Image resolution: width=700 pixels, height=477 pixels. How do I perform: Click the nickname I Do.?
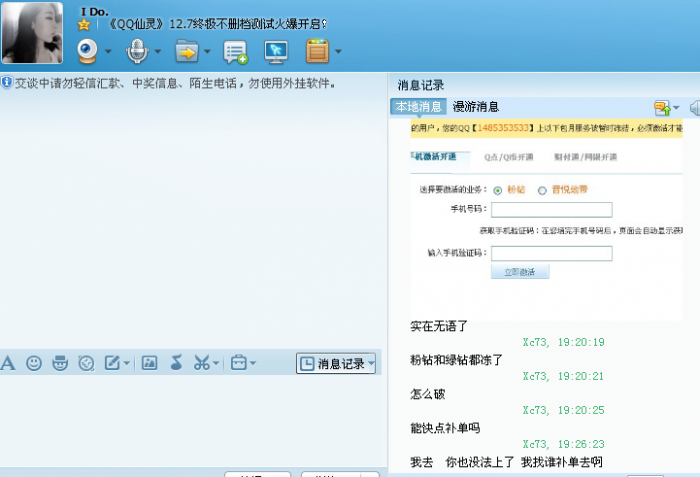[x=95, y=12]
